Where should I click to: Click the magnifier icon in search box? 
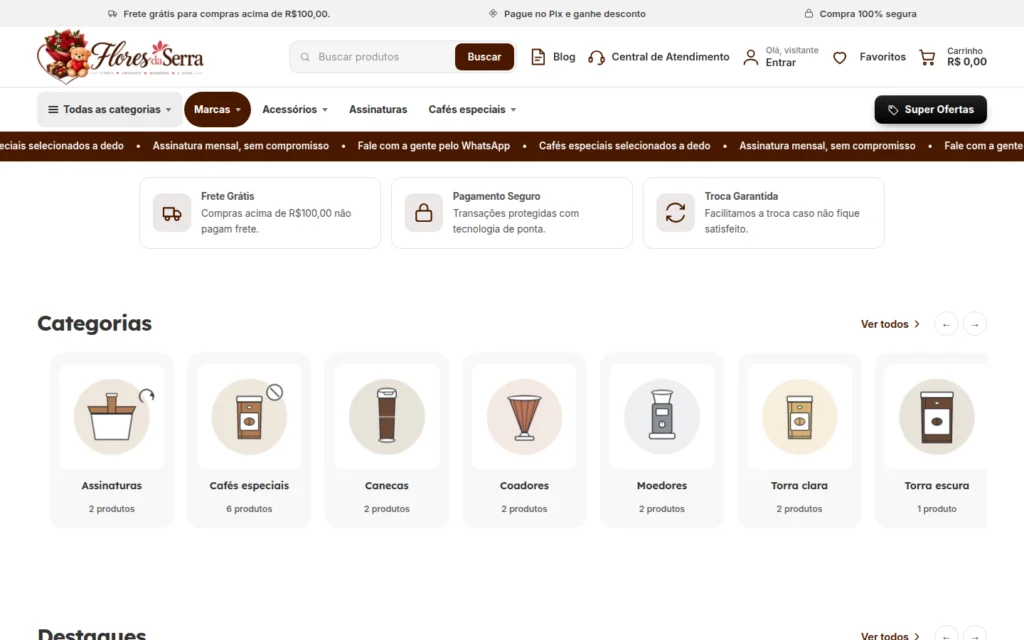(305, 57)
